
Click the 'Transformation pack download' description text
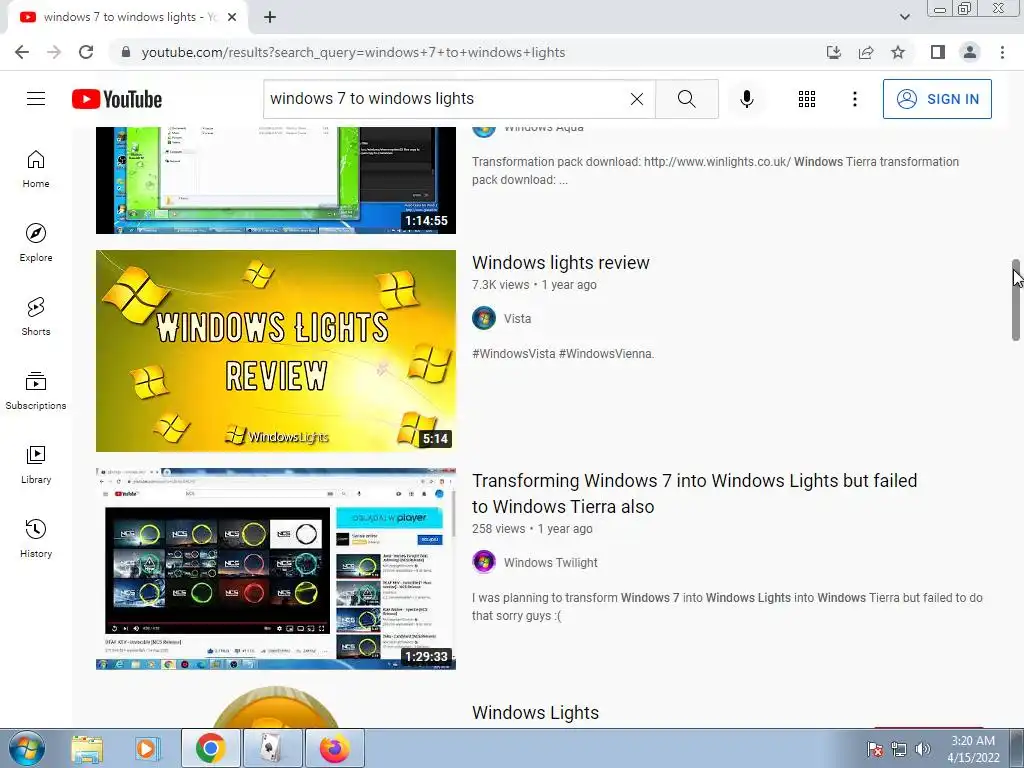coord(715,170)
